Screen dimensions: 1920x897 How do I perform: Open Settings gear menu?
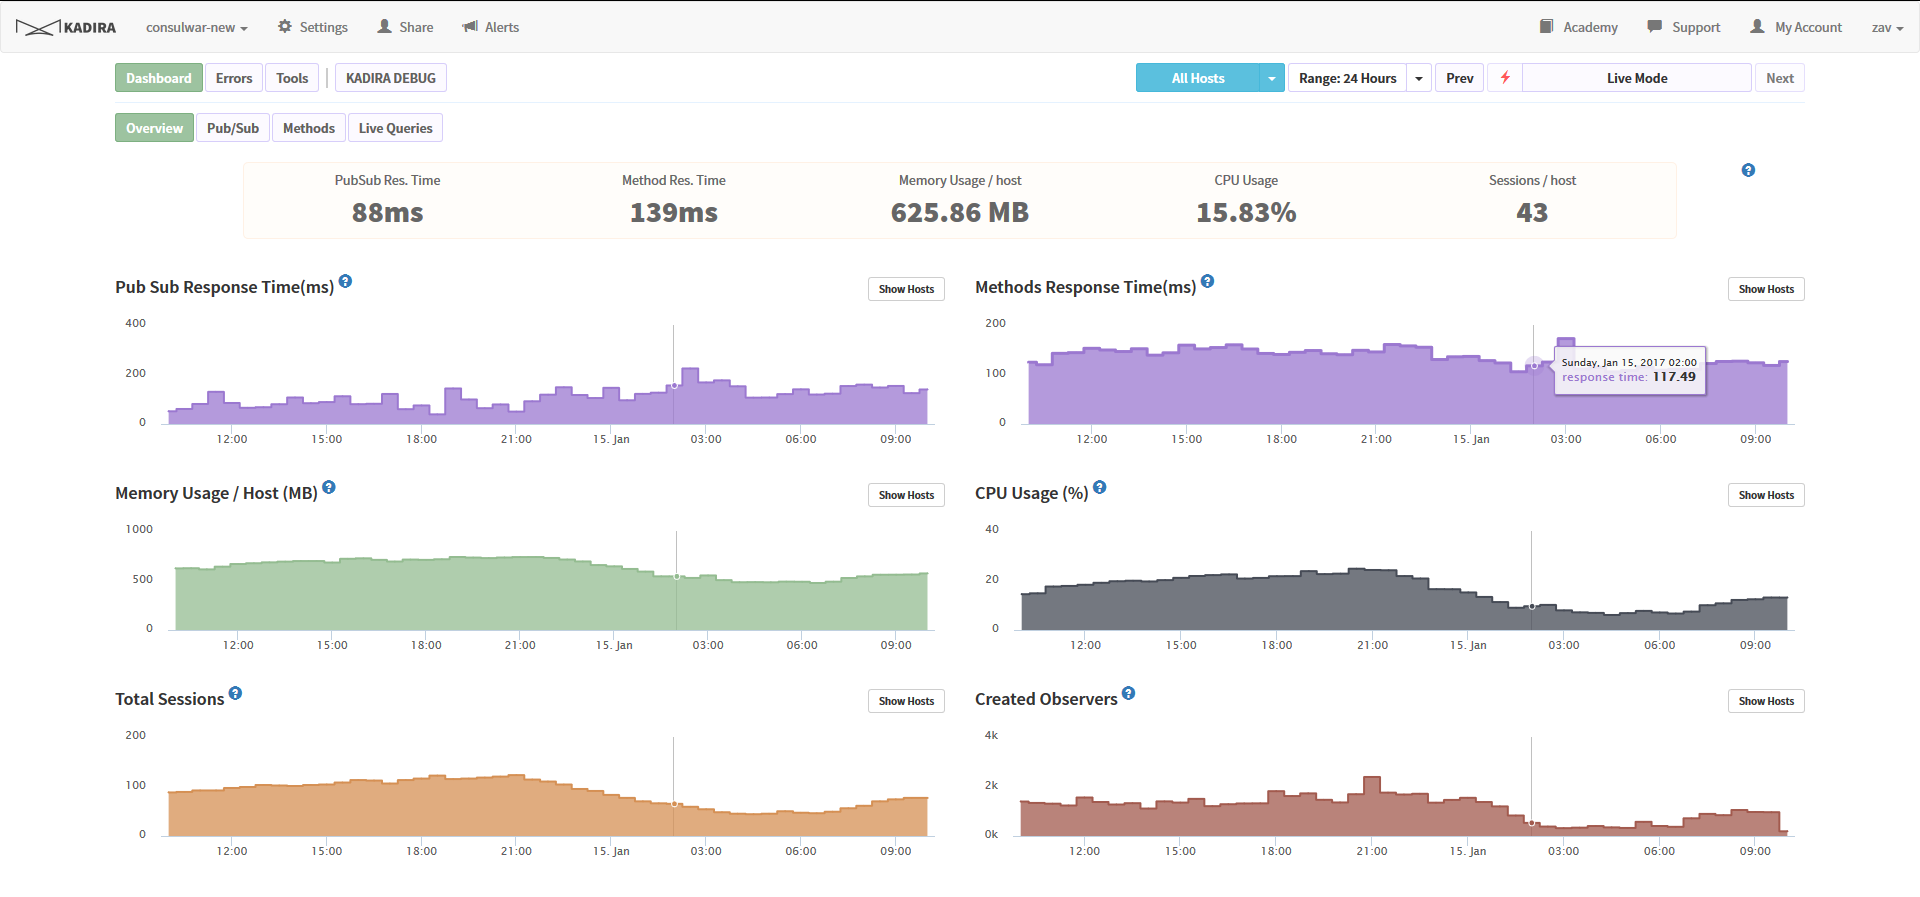[x=312, y=27]
